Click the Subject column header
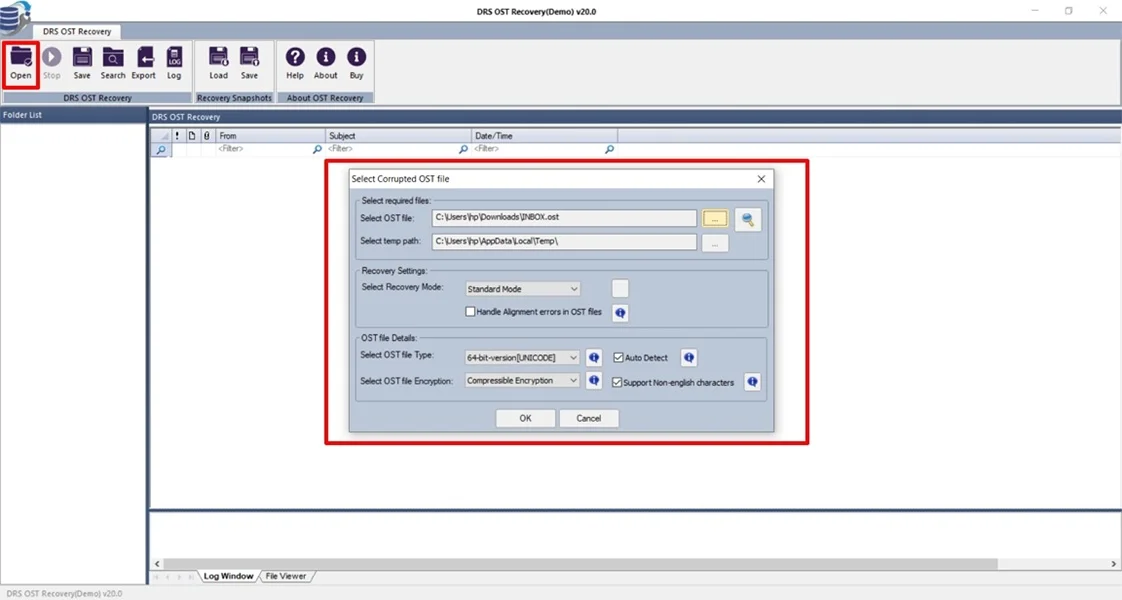The image size is (1122, 600). pyautogui.click(x=398, y=135)
